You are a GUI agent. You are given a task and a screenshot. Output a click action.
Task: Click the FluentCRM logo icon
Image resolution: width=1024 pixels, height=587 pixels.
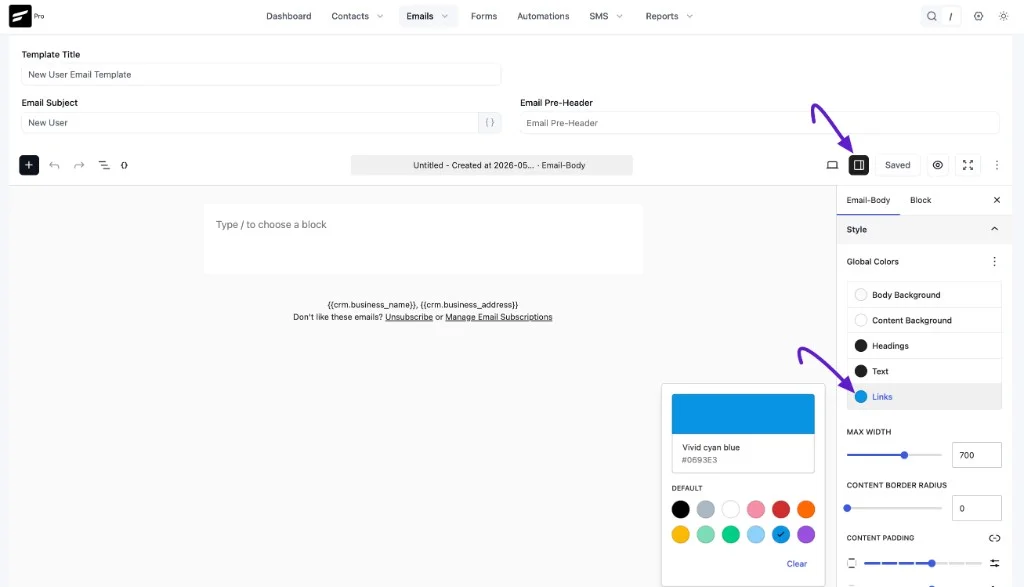tap(20, 16)
